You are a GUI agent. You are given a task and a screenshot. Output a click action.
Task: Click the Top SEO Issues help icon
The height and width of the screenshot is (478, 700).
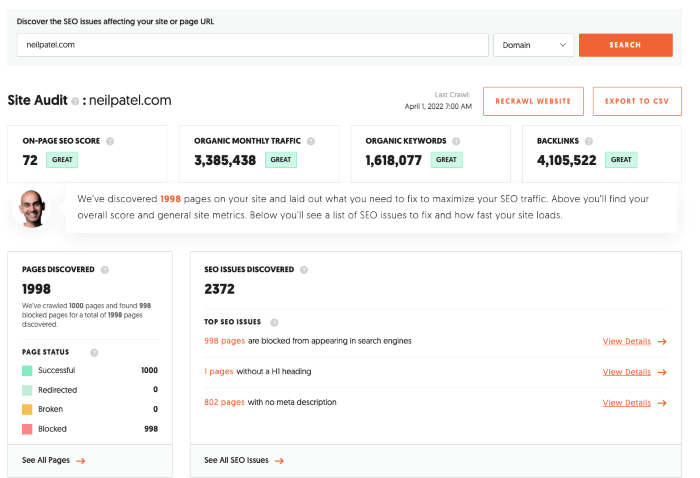point(274,322)
